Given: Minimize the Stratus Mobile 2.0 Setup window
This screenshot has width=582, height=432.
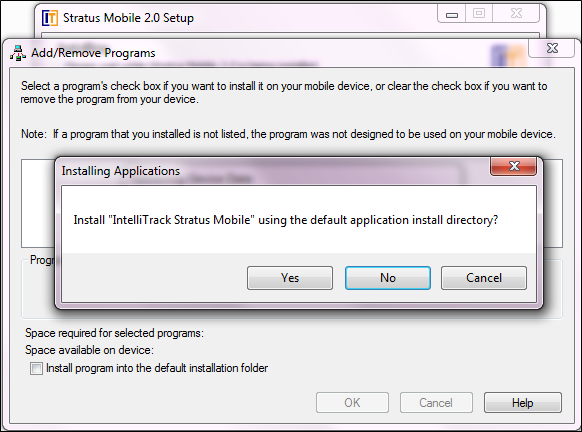Looking at the screenshot, I should pyautogui.click(x=452, y=14).
